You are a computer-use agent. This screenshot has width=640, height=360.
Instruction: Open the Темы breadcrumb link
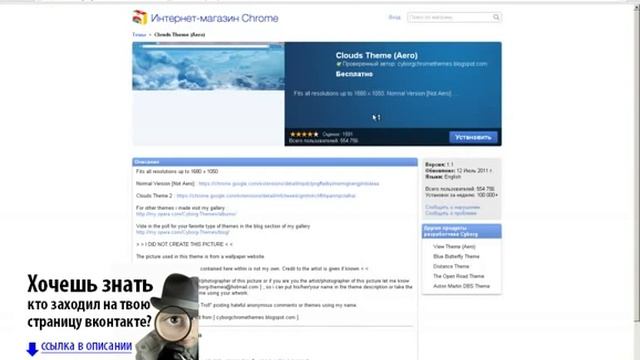point(139,35)
